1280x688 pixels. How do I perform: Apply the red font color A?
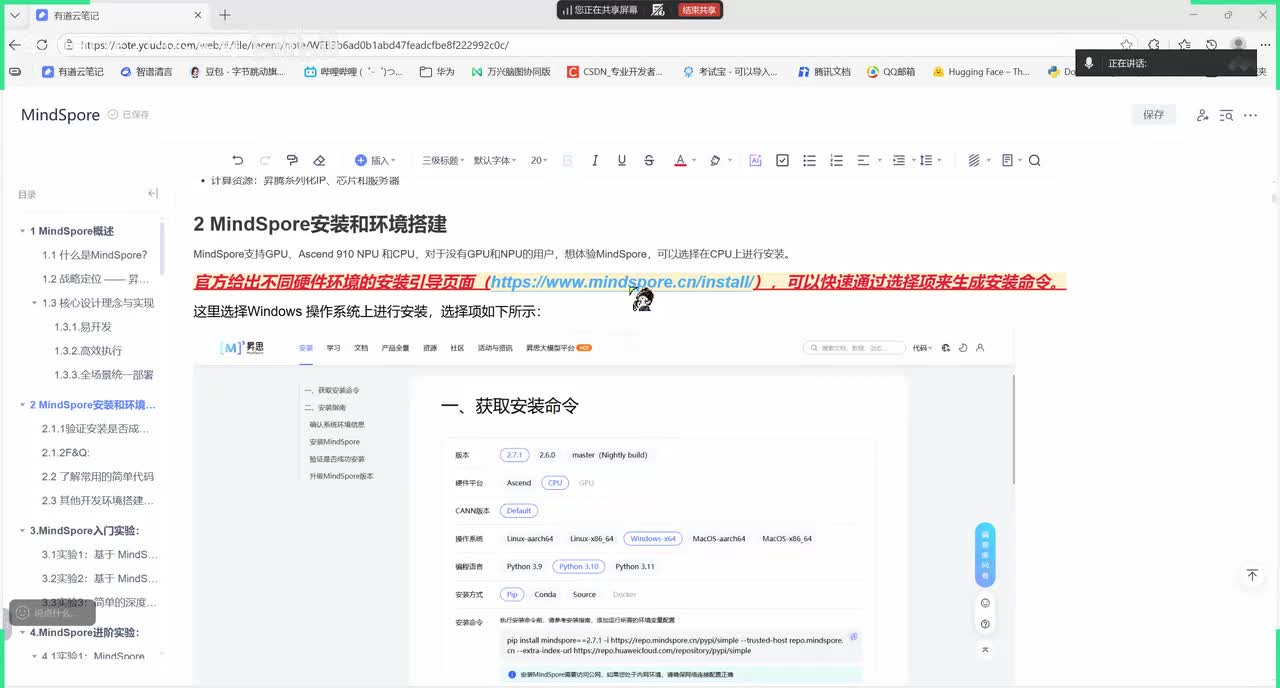click(680, 160)
